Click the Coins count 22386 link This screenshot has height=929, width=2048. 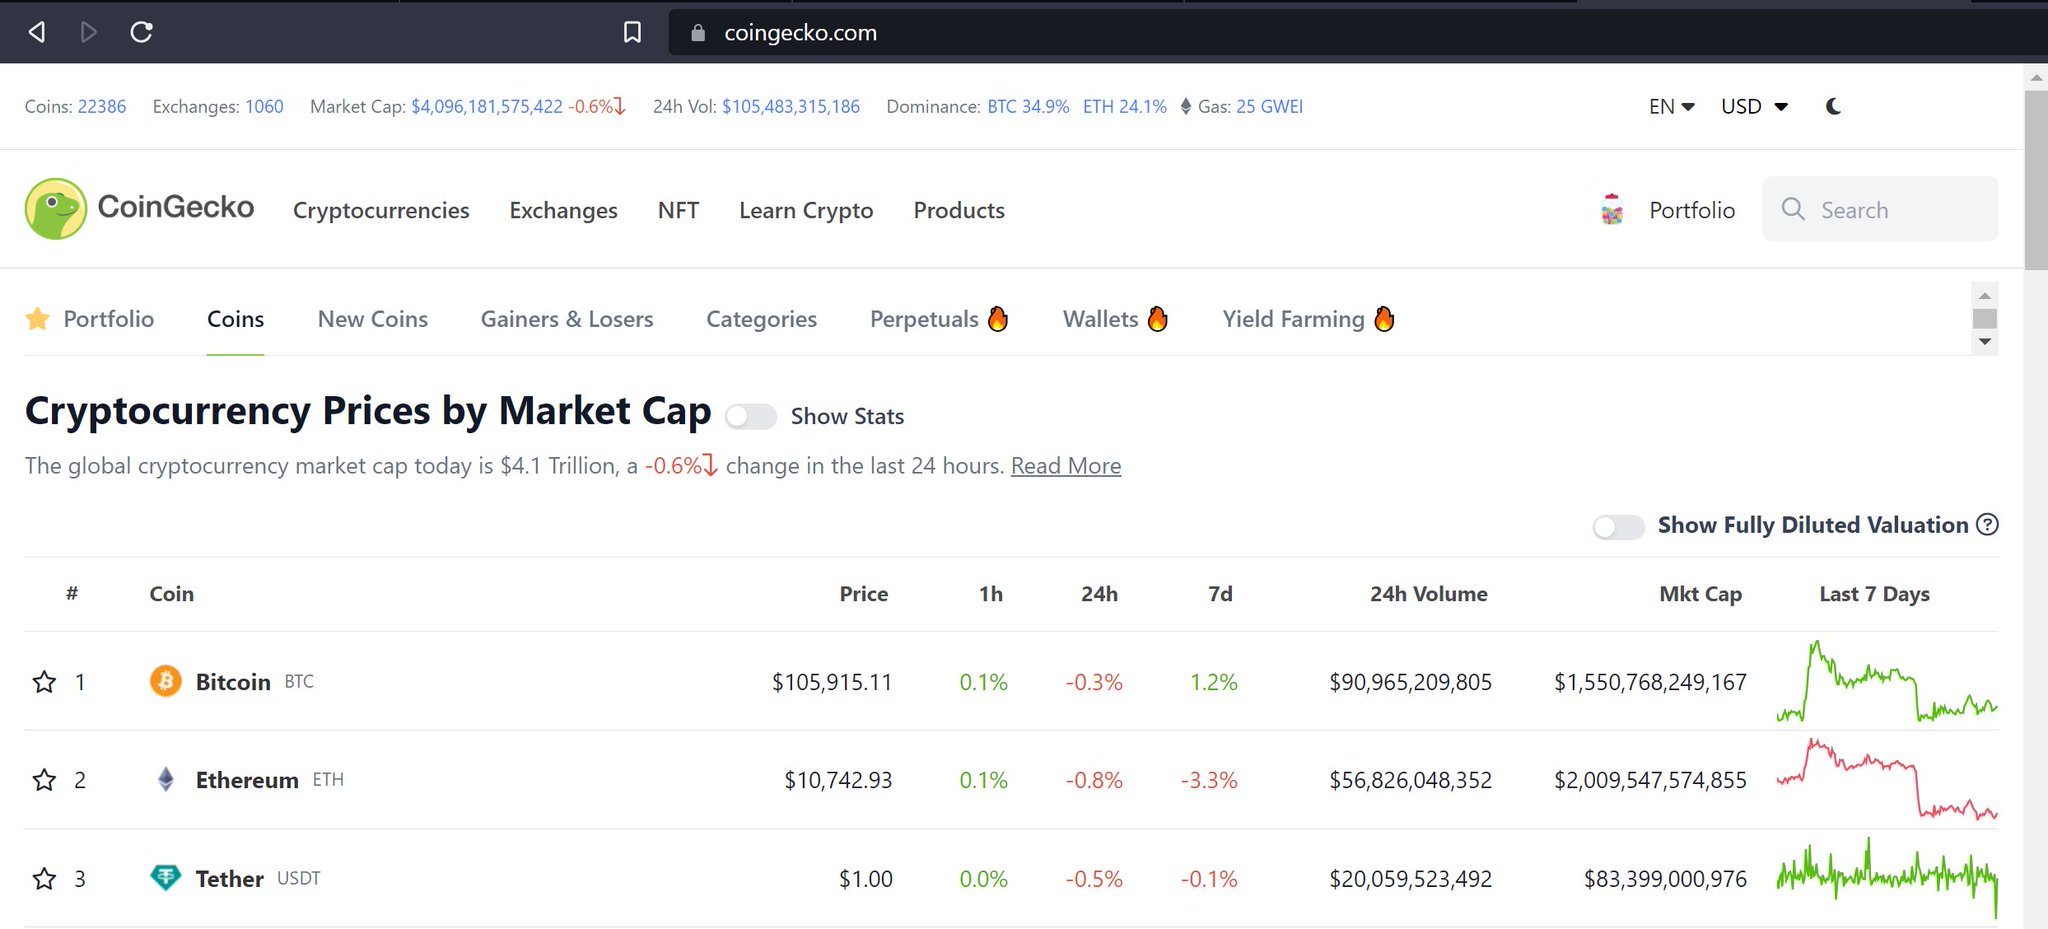[x=102, y=106]
